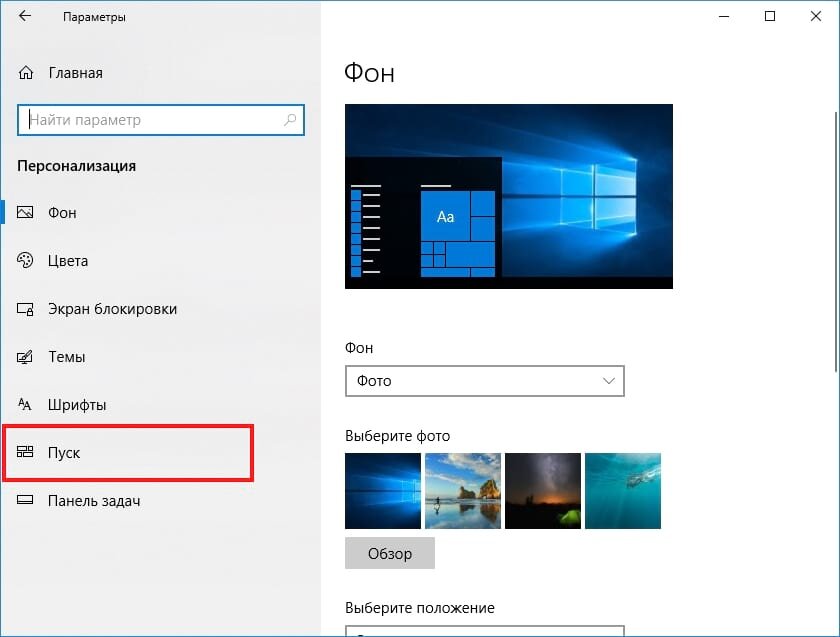Open the Цвета section
Image resolution: width=840 pixels, height=637 pixels.
(68, 261)
